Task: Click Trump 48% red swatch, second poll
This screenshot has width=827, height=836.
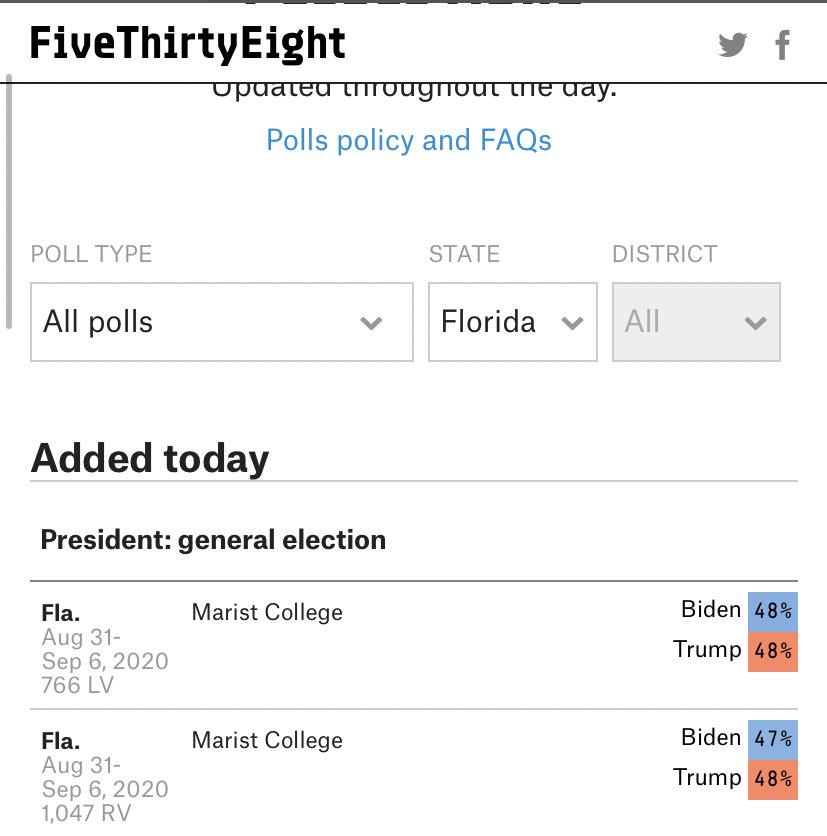Action: click(x=773, y=779)
